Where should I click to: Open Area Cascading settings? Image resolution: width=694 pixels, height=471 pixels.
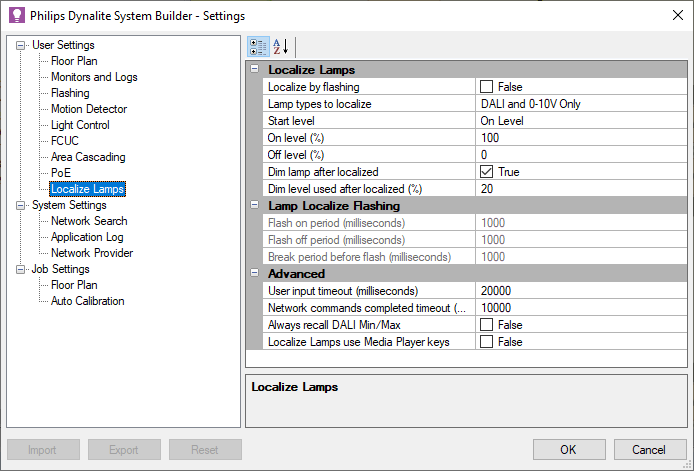tap(88, 157)
